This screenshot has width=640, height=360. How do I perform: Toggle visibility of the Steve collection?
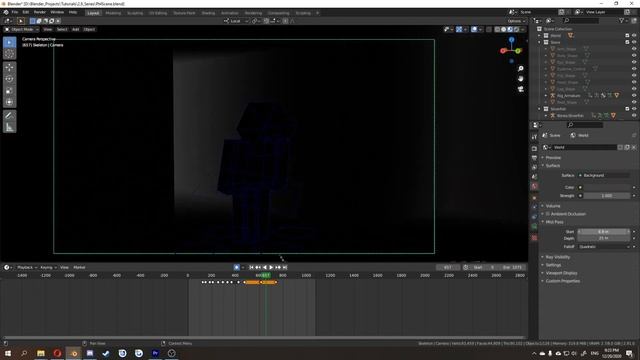coord(634,42)
